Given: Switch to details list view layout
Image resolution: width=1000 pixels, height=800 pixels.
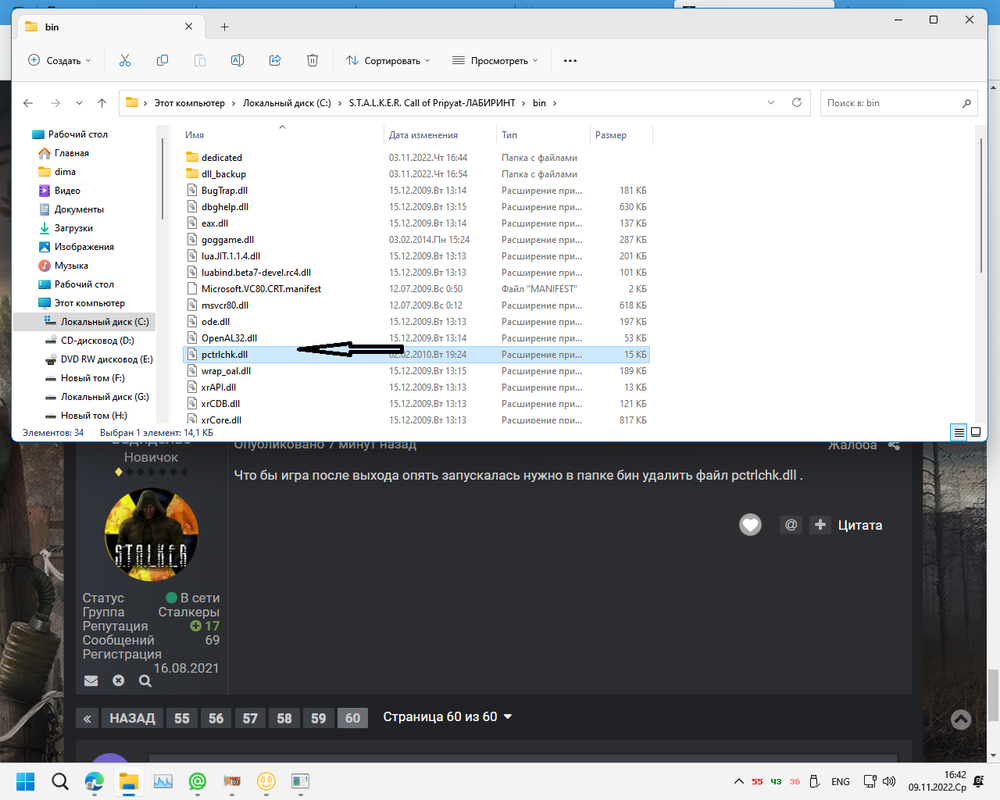Looking at the screenshot, I should click(959, 432).
